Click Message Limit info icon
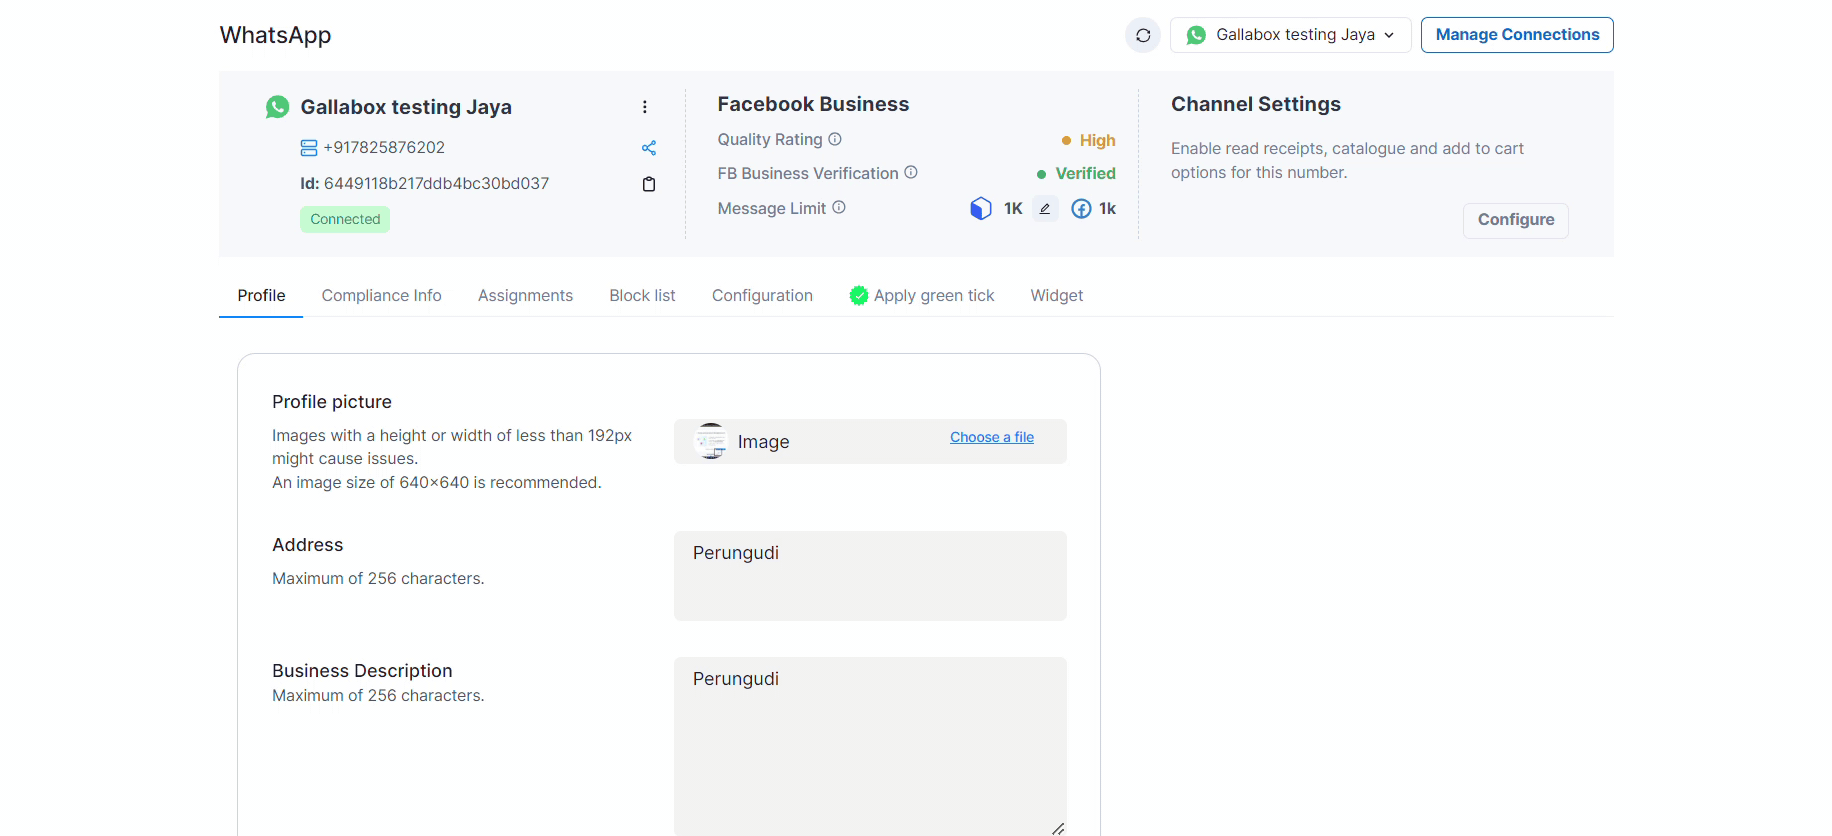The height and width of the screenshot is (836, 1832). tap(839, 207)
